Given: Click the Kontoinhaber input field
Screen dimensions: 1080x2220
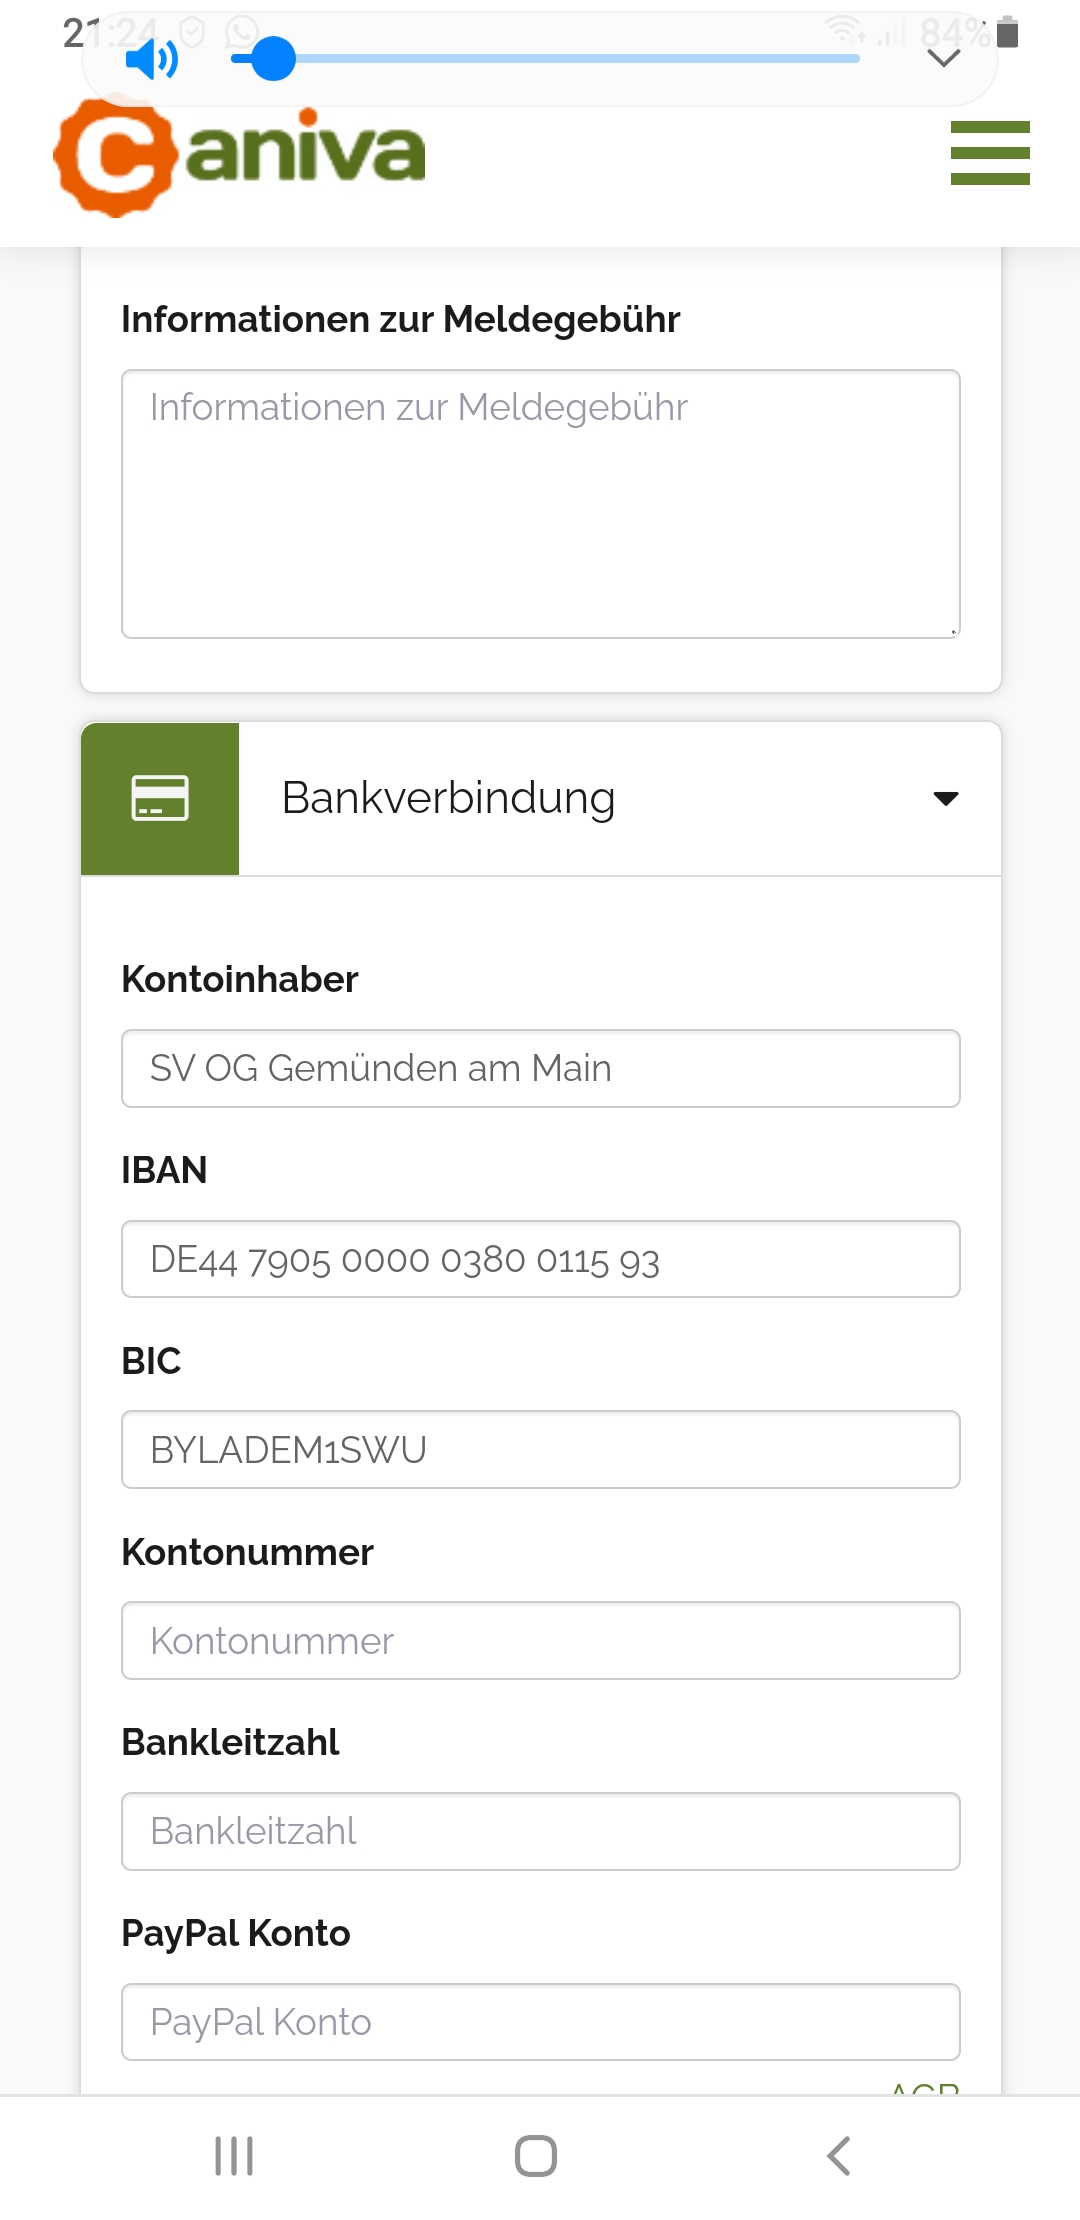Looking at the screenshot, I should [x=540, y=1069].
